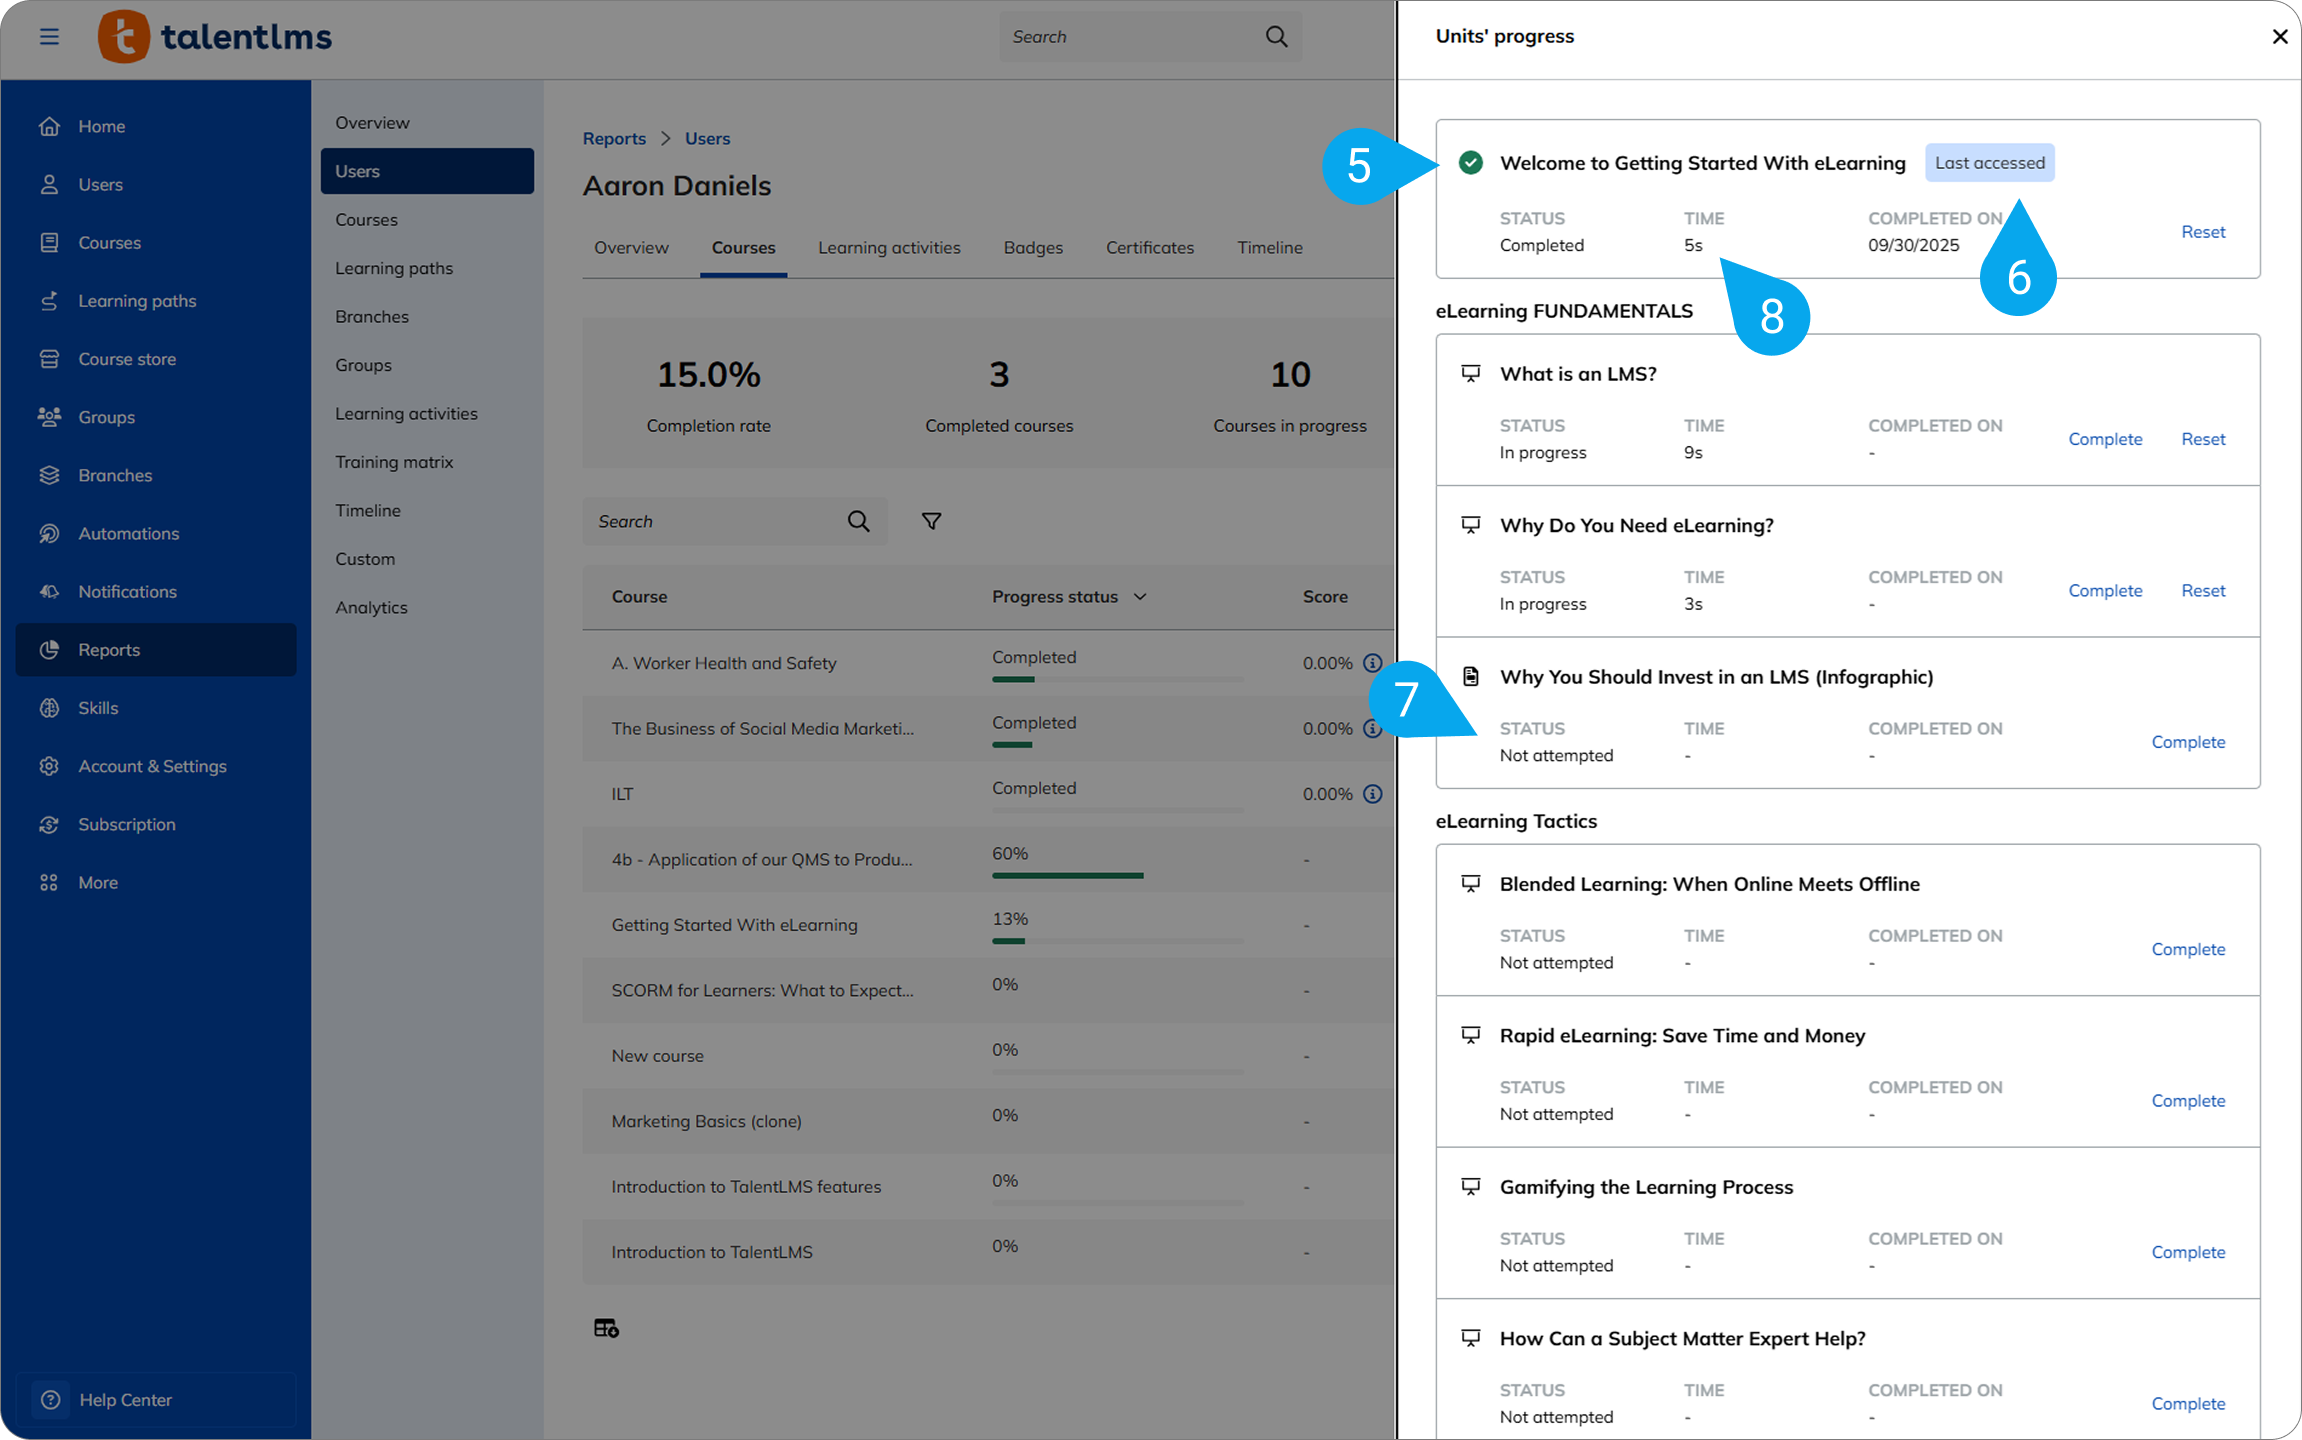Image resolution: width=2302 pixels, height=1440 pixels.
Task: Click the Automations icon
Action: tap(49, 533)
